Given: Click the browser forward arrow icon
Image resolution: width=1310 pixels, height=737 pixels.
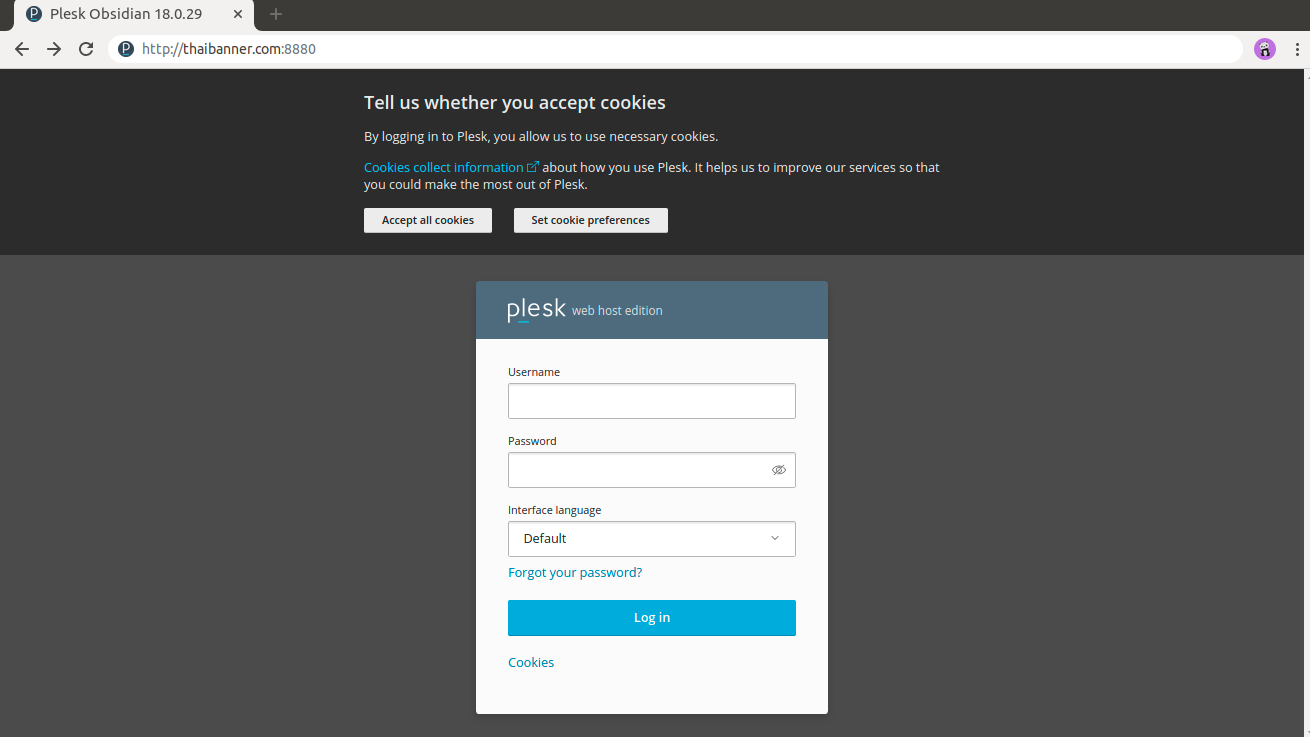Looking at the screenshot, I should point(54,49).
